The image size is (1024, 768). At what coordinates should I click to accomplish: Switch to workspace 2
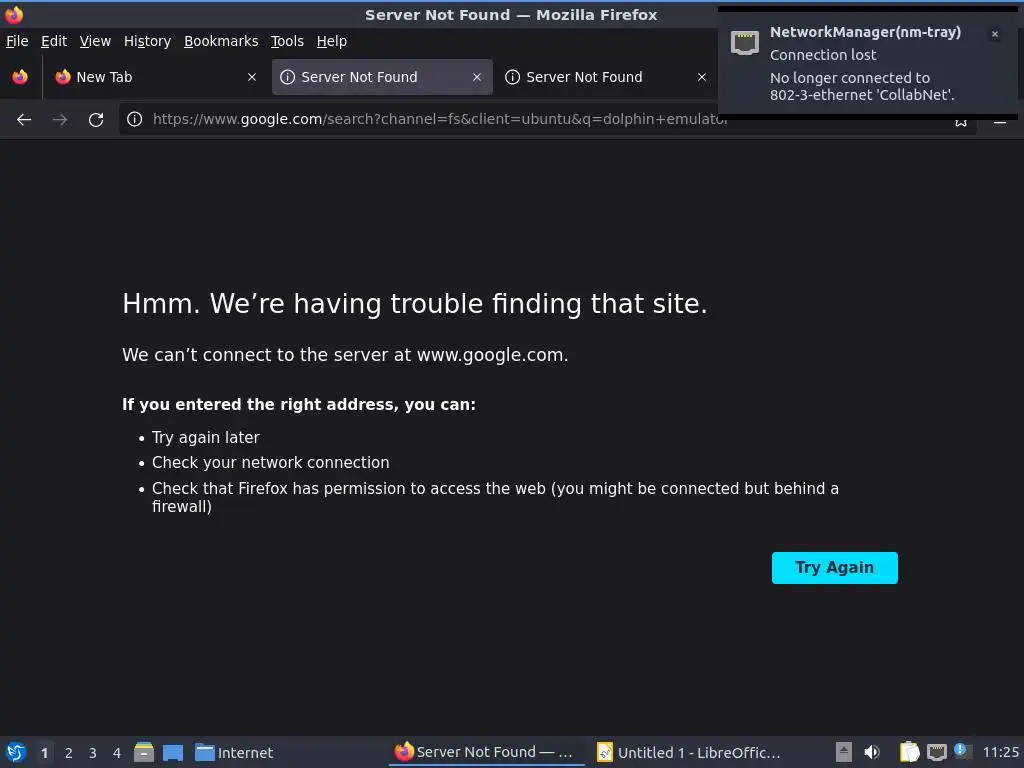pyautogui.click(x=69, y=753)
